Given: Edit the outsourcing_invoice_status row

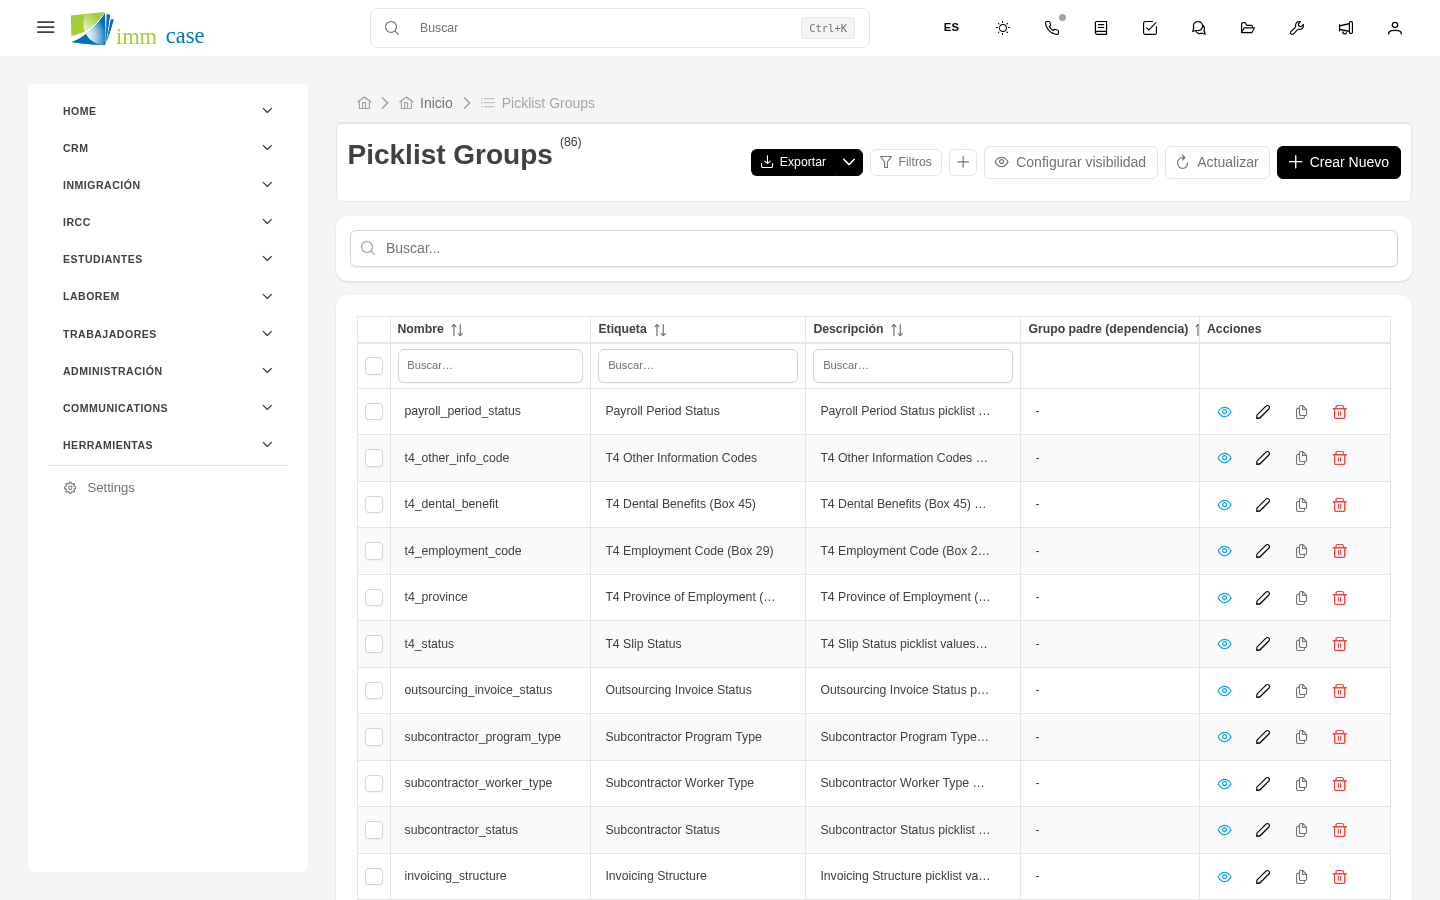Looking at the screenshot, I should 1263,691.
